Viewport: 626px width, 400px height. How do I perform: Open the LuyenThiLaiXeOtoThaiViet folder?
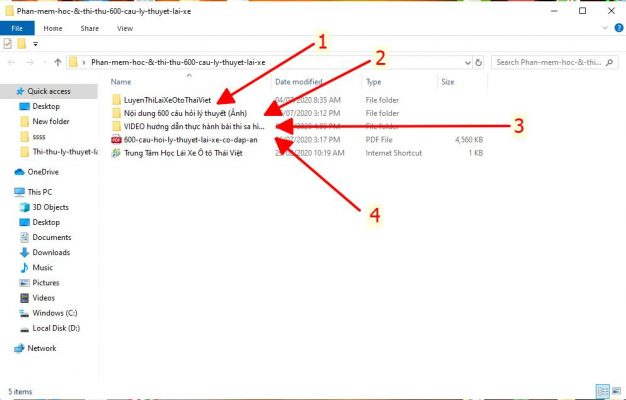click(x=167, y=99)
